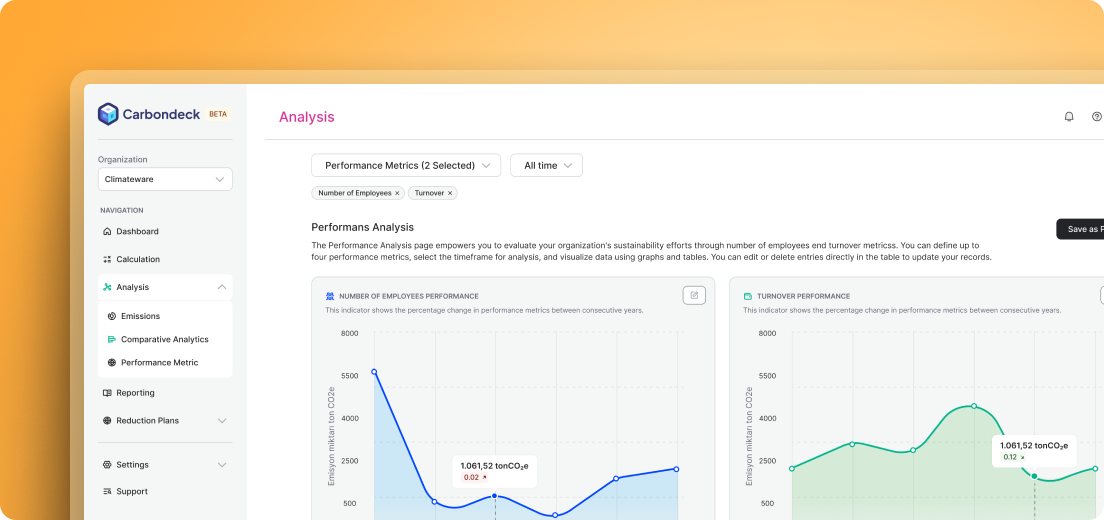Screen dimensions: 1104x520
Task: Collapse the Analysis navigation section
Action: click(x=221, y=288)
